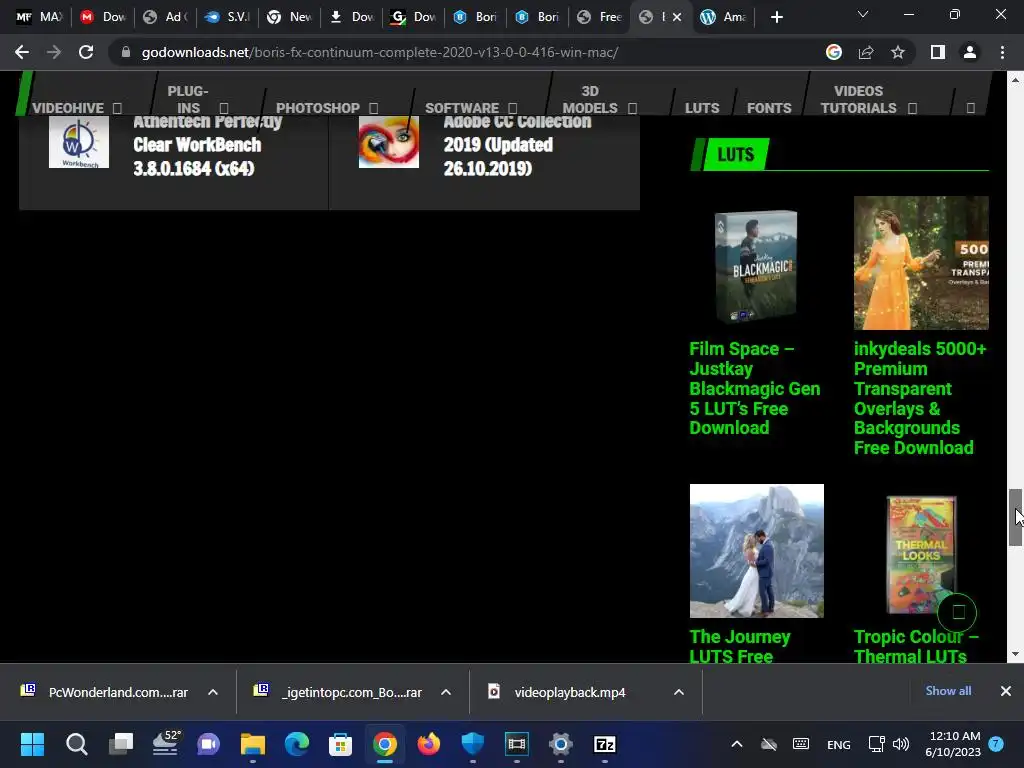Go back to the previous page
The image size is (1024, 768).
(22, 52)
